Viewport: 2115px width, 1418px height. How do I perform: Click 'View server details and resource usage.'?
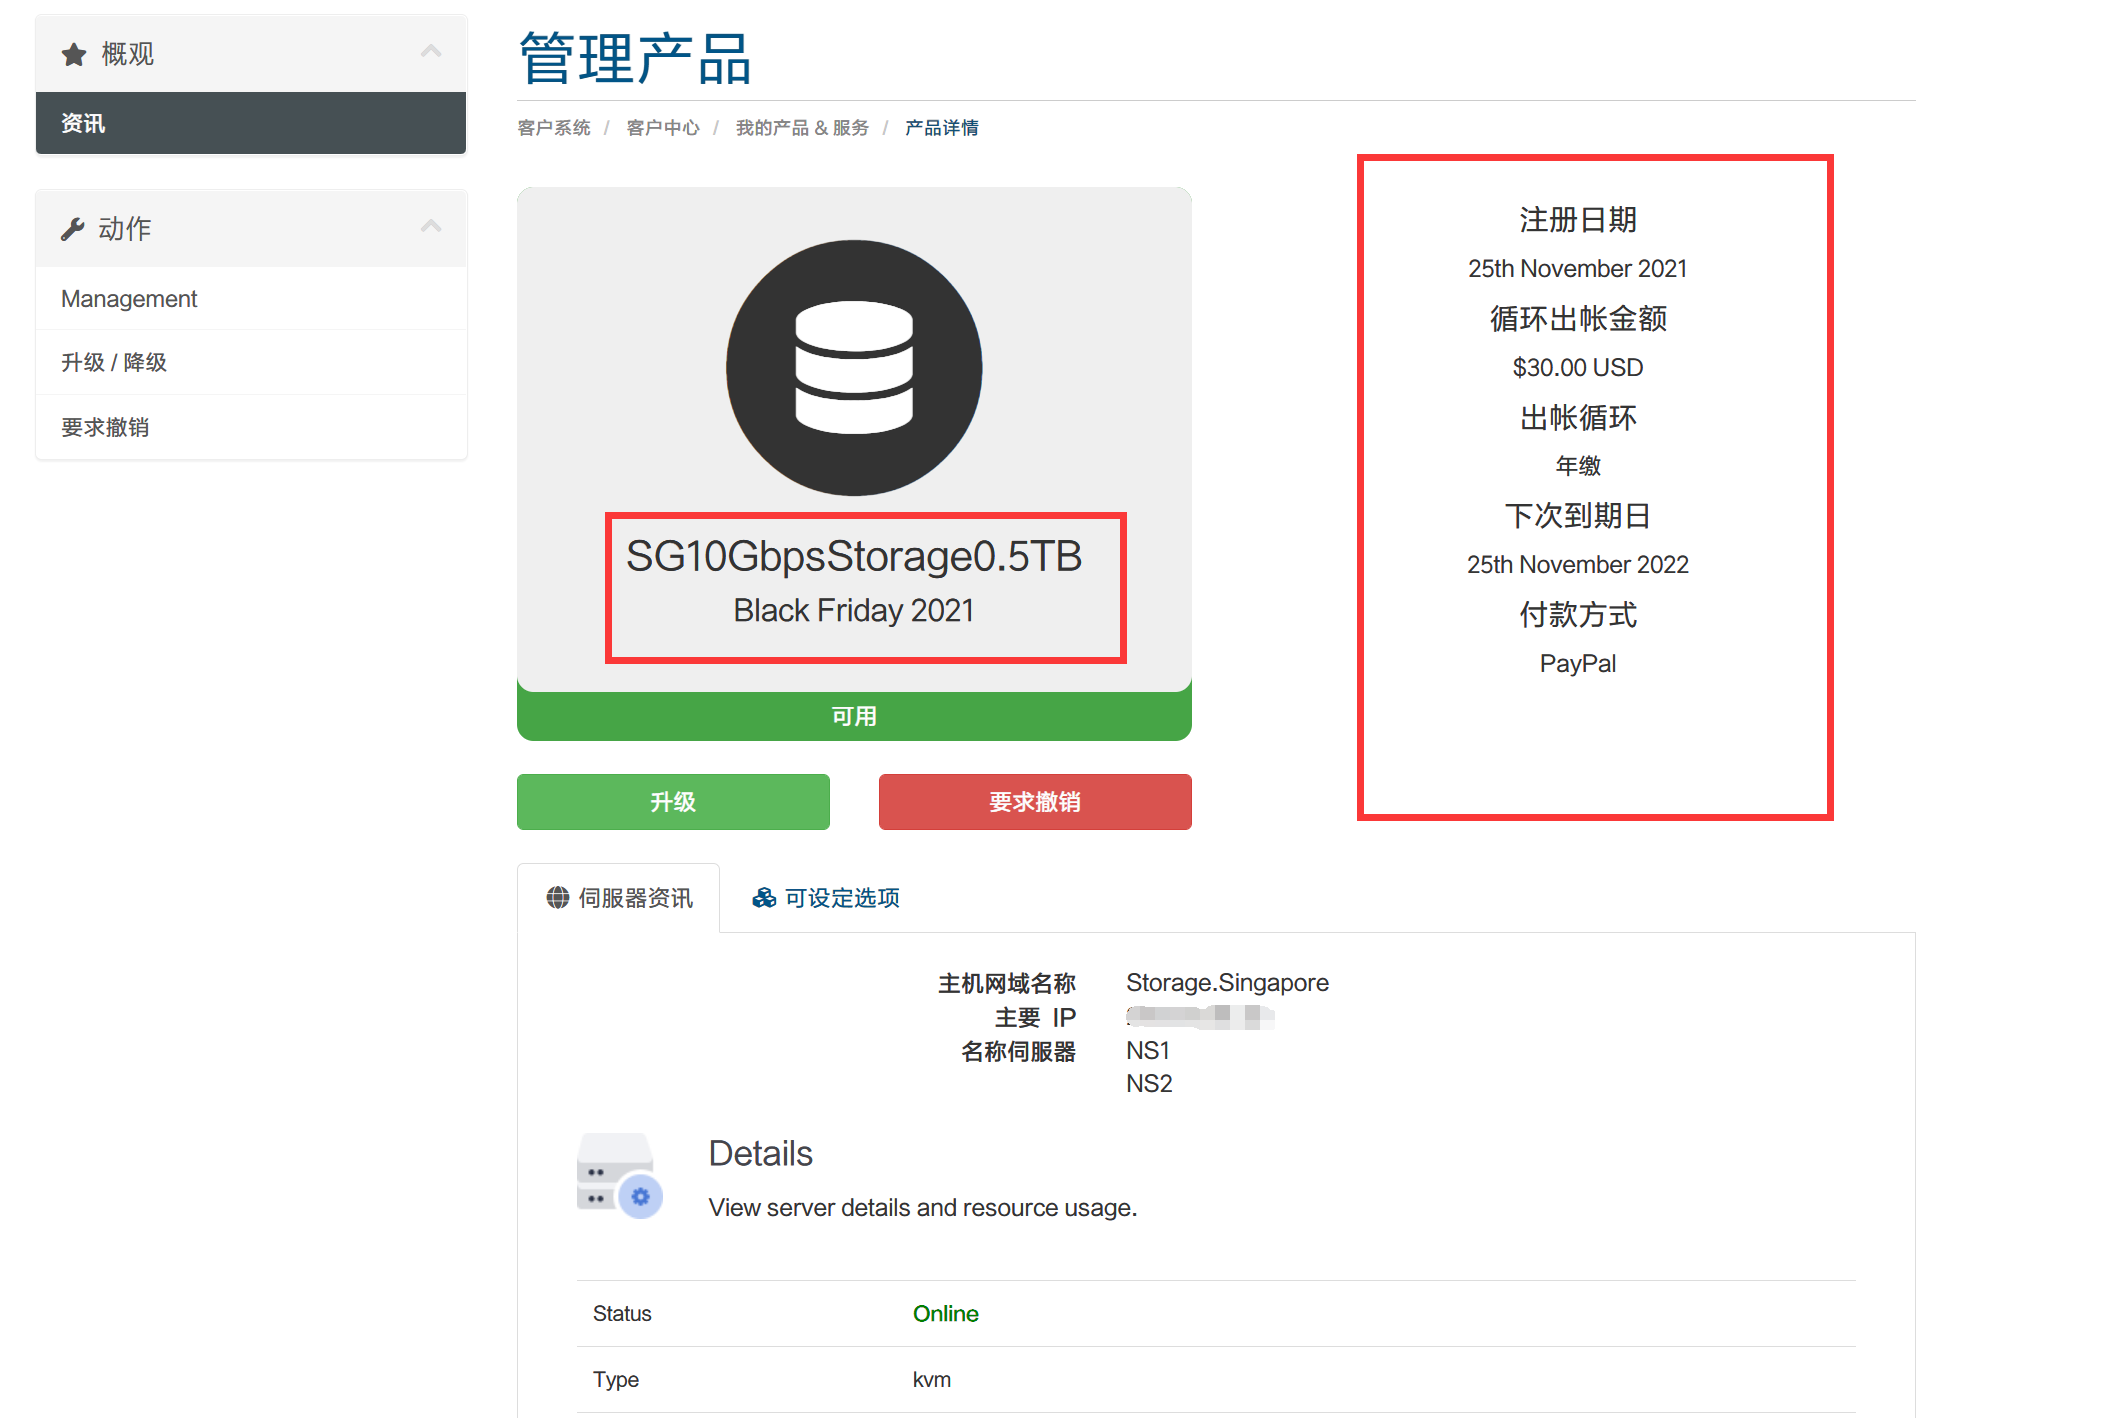pos(923,1207)
